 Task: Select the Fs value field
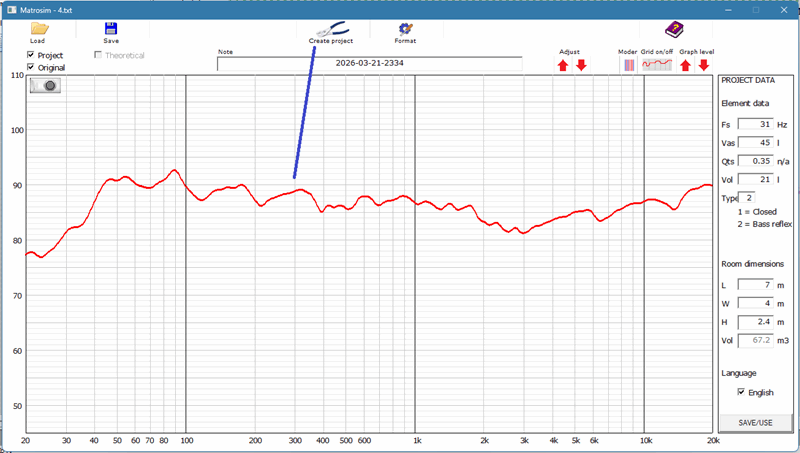point(755,125)
